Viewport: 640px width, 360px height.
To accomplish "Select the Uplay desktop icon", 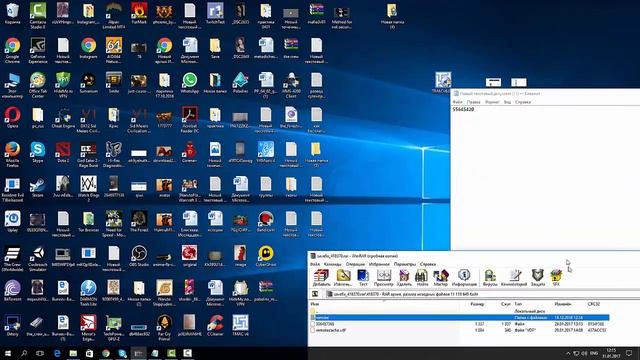I will pyautogui.click(x=13, y=222).
